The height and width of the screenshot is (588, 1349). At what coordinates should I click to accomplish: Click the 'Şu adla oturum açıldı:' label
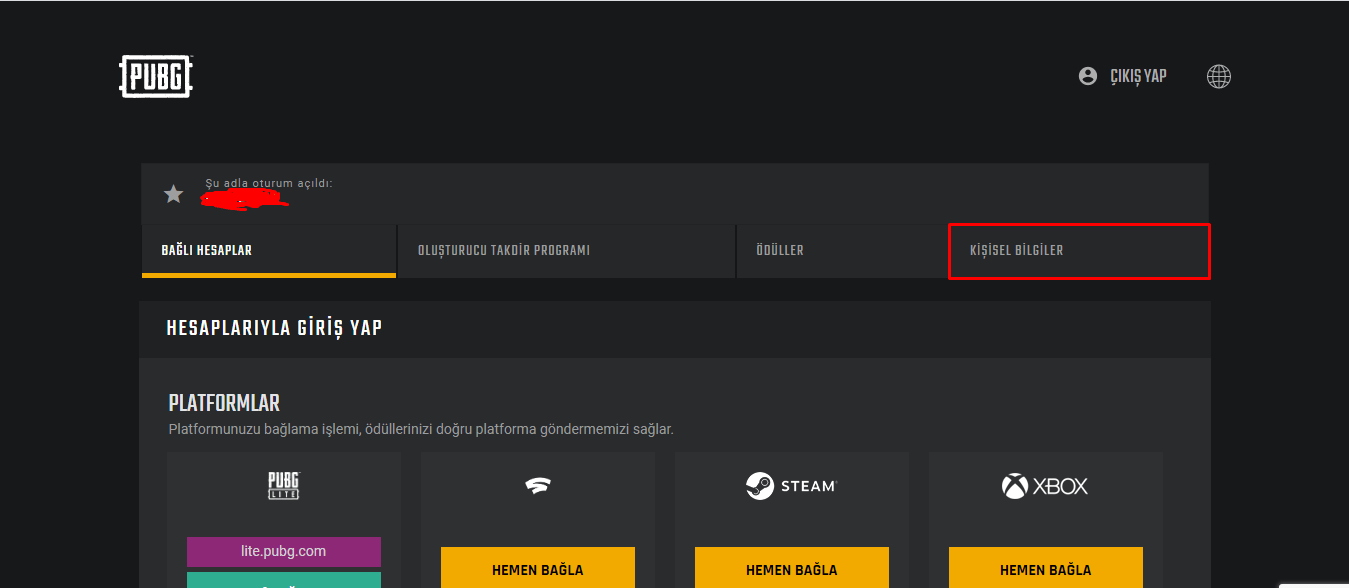click(x=268, y=183)
